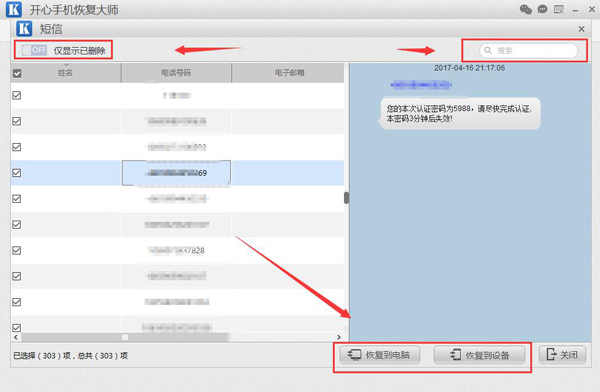The height and width of the screenshot is (392, 600).
Task: Focus the 搜索 search field
Action: click(x=528, y=50)
